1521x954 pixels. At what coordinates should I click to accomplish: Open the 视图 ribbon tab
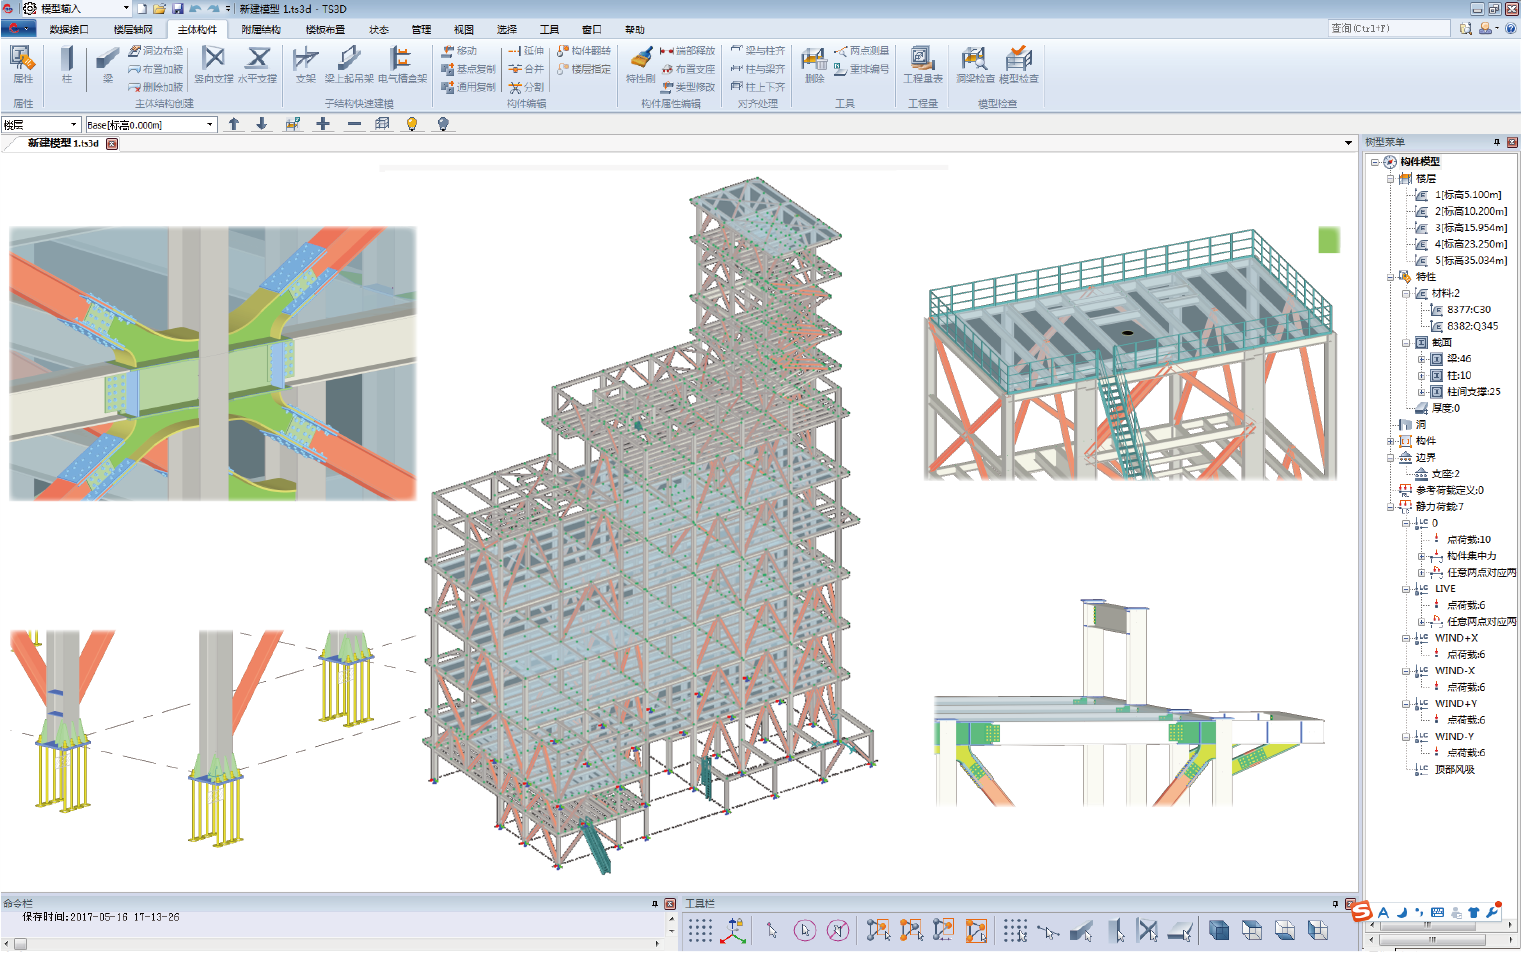tap(464, 30)
